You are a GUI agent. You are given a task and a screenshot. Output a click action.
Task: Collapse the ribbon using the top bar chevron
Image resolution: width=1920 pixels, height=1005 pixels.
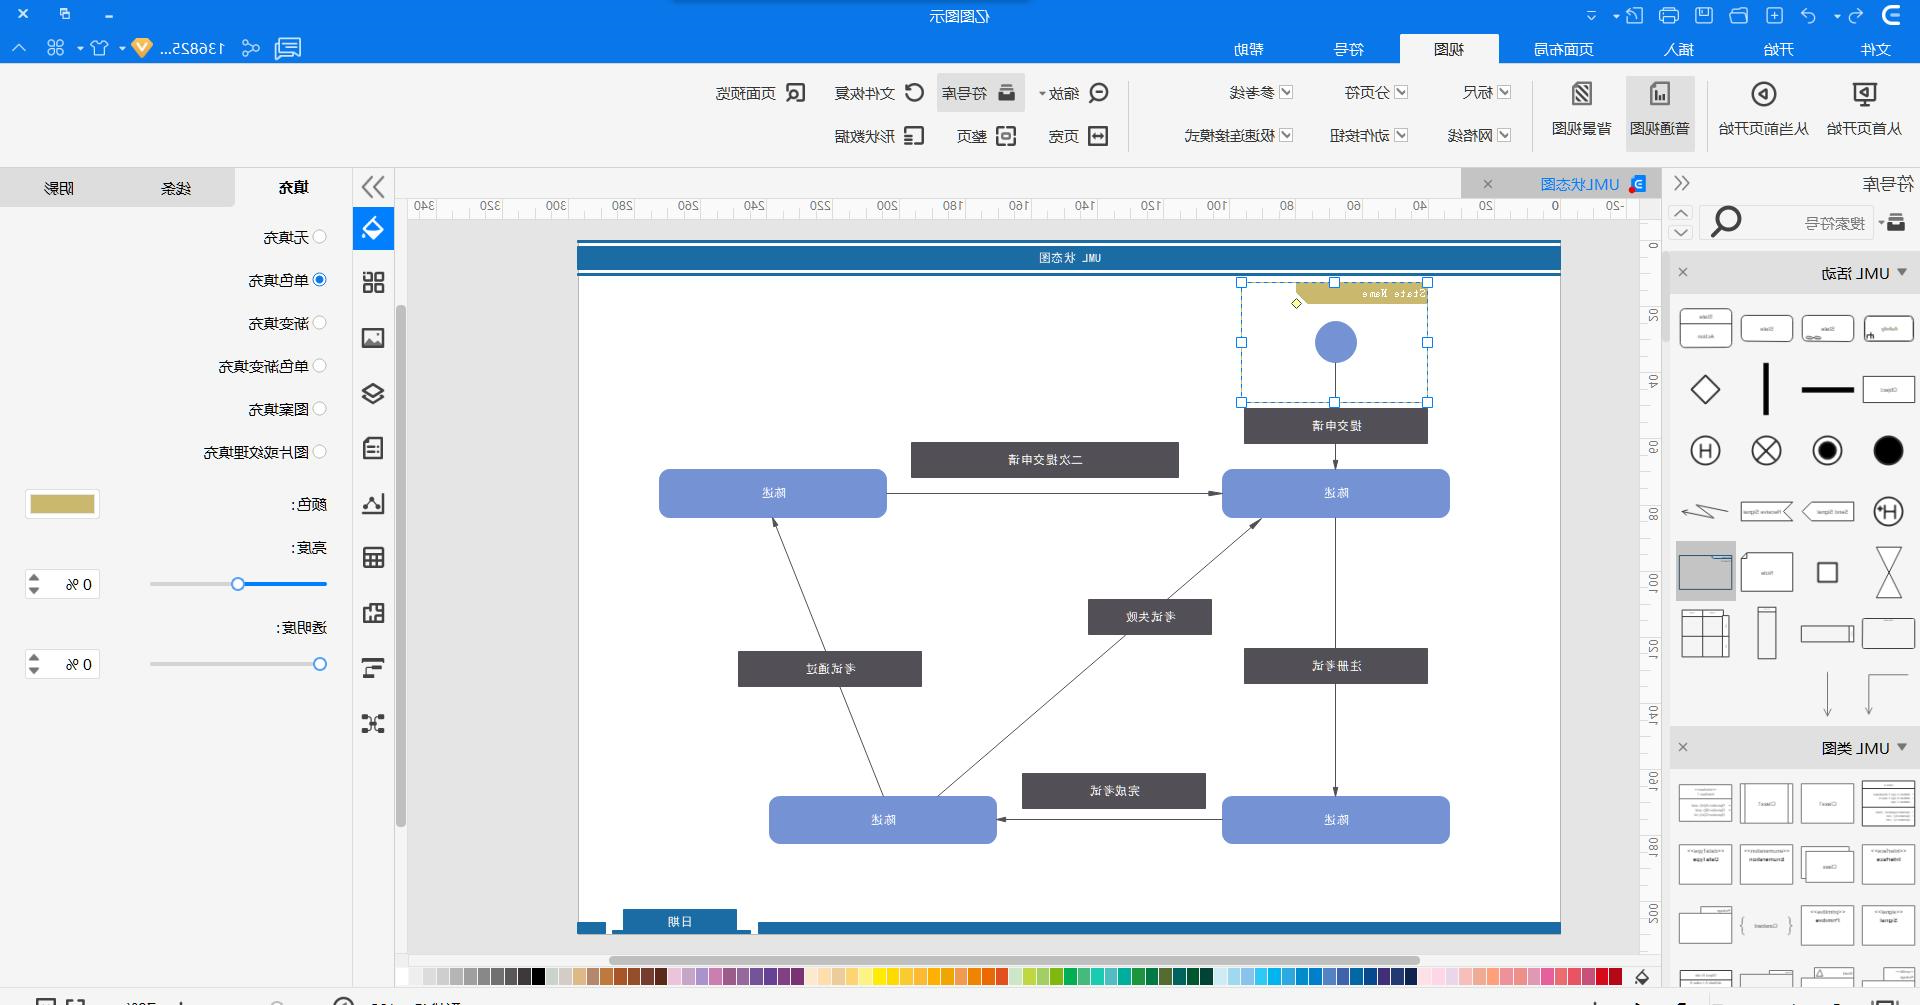click(x=19, y=48)
